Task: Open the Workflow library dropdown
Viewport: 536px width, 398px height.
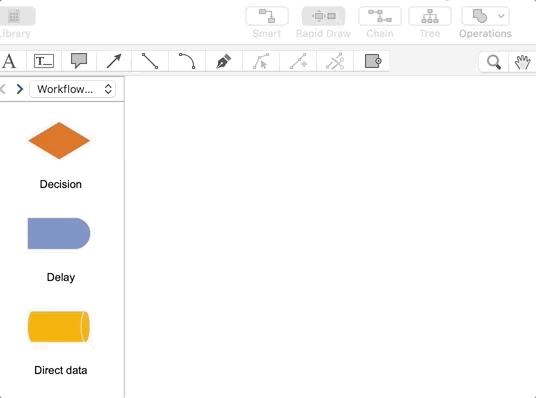Action: tap(72, 89)
